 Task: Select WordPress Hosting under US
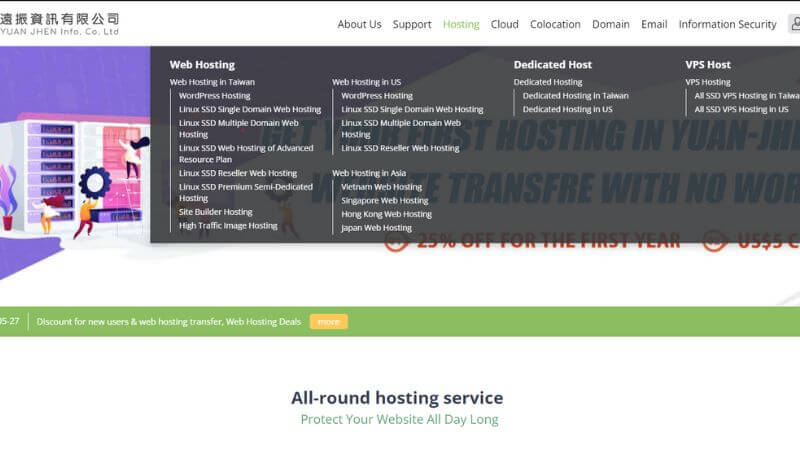point(377,95)
